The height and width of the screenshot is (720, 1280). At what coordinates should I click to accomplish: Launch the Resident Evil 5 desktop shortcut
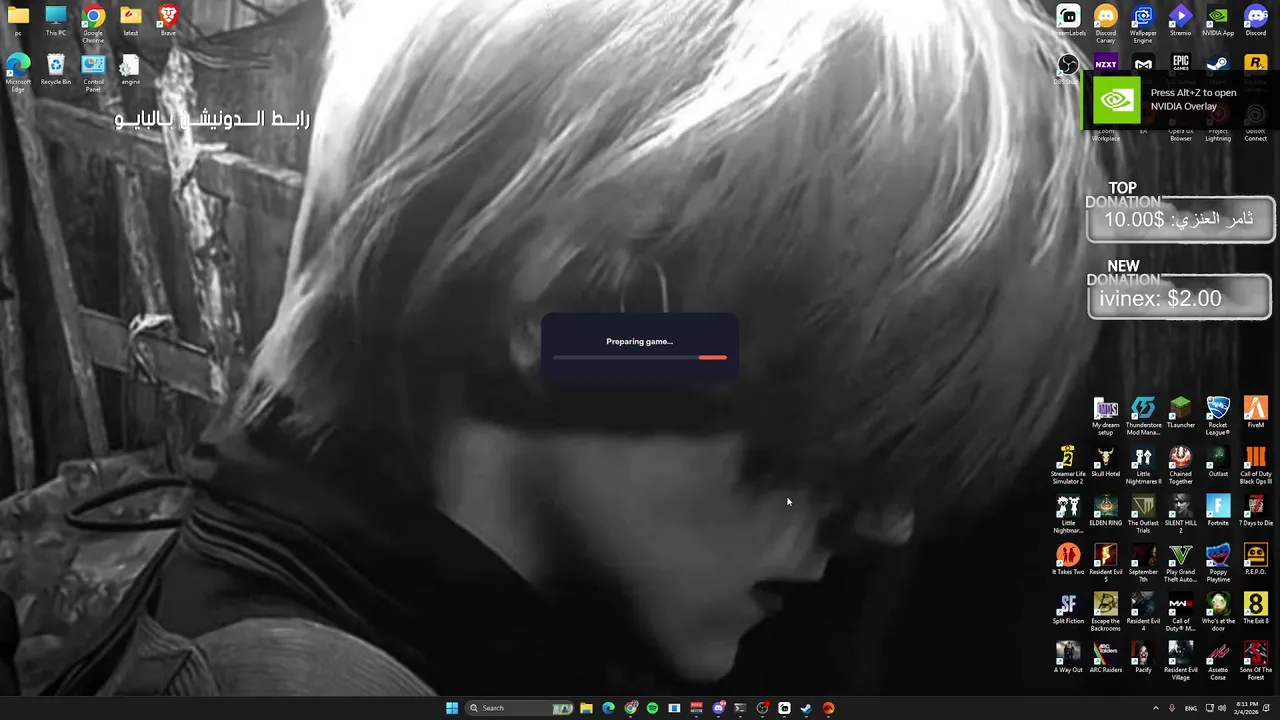[x=1106, y=563]
